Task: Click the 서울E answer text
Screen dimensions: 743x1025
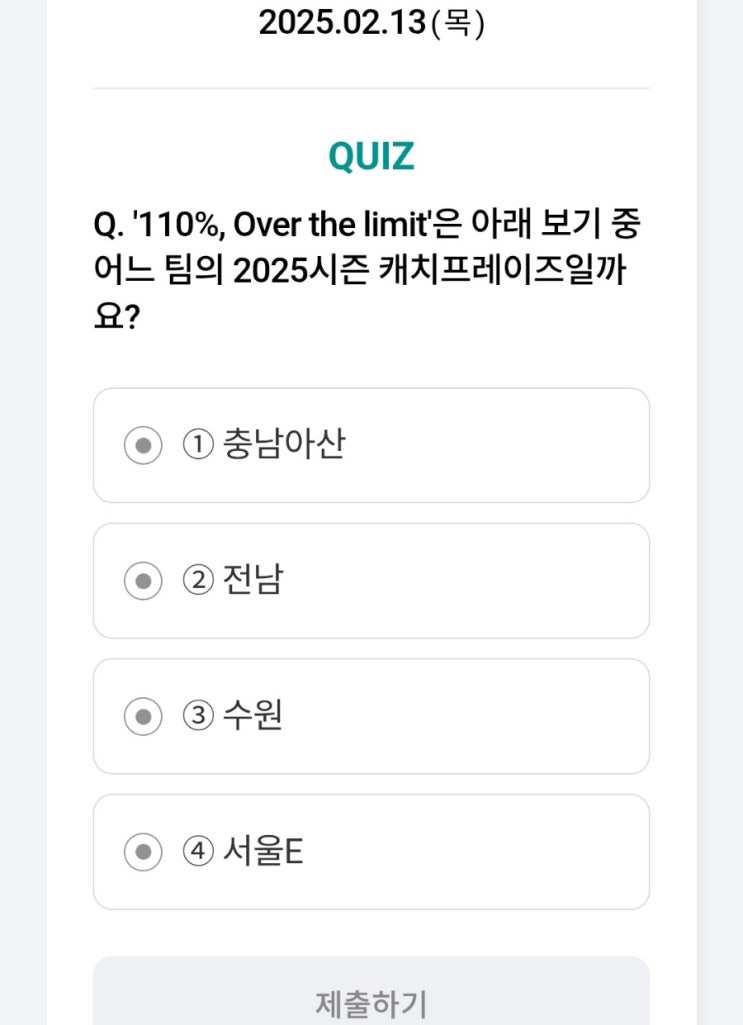Action: [264, 852]
